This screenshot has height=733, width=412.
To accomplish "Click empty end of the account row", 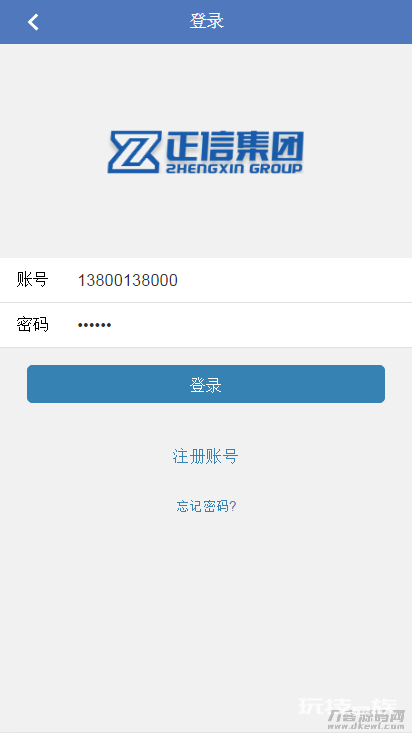I will tap(327, 280).
